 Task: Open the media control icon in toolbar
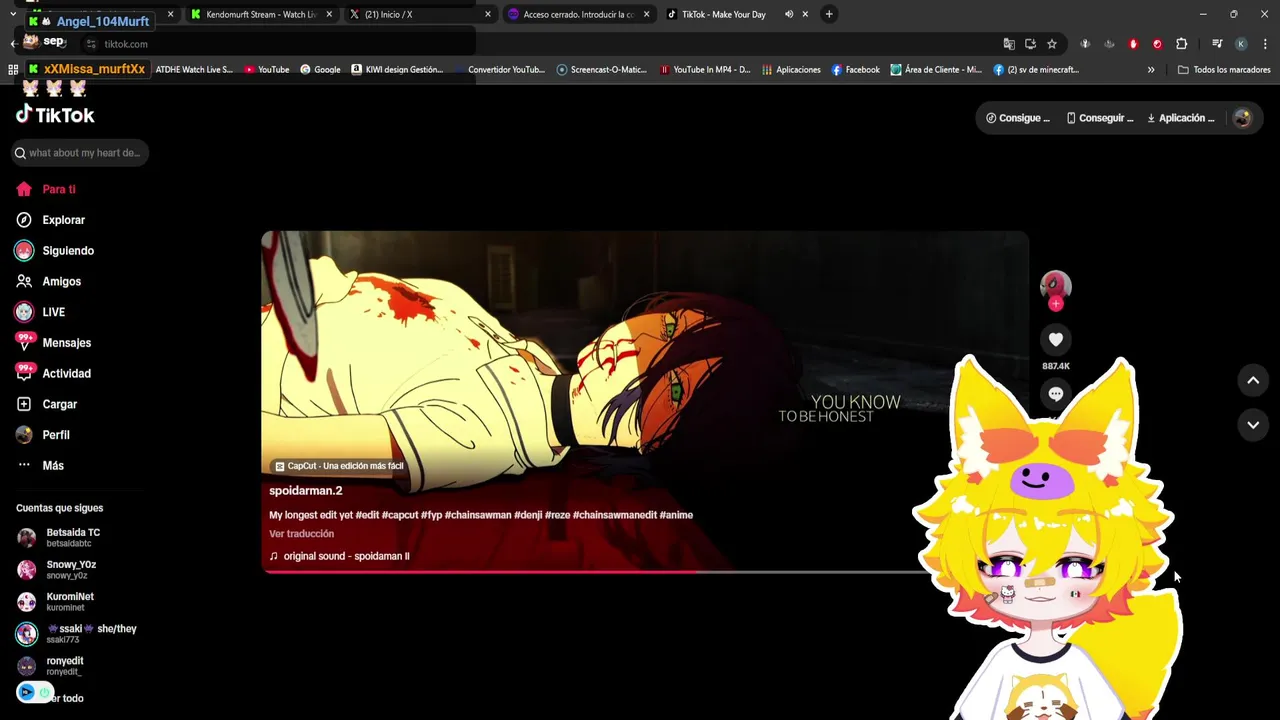coord(1217,44)
